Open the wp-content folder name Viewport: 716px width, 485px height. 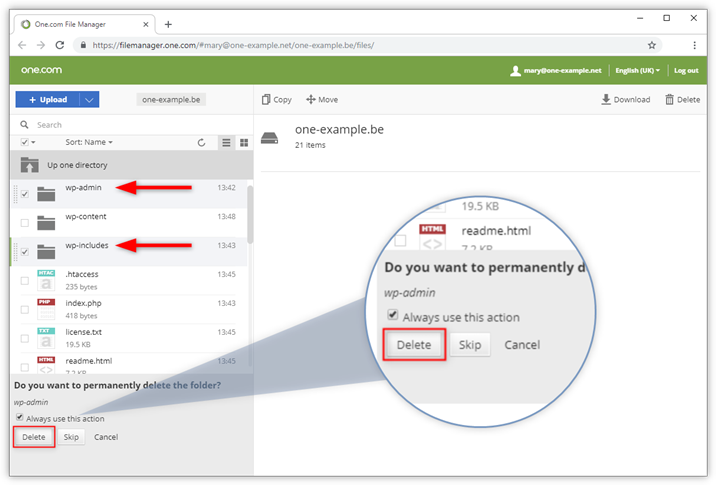(x=85, y=216)
